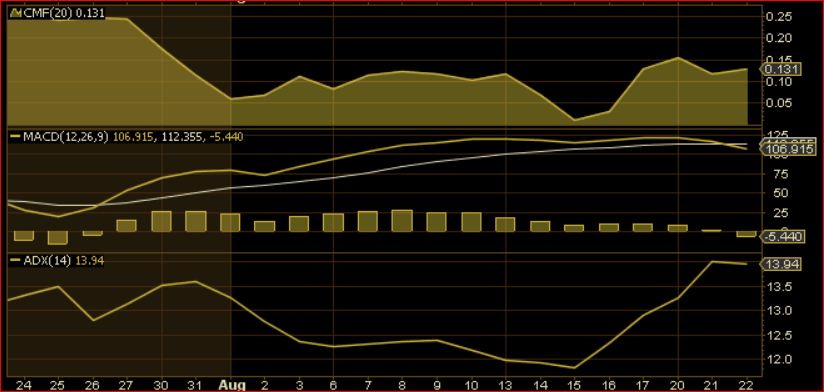This screenshot has height=392, width=824.
Task: Click the 106.915 MACD price tag
Action: [x=781, y=150]
